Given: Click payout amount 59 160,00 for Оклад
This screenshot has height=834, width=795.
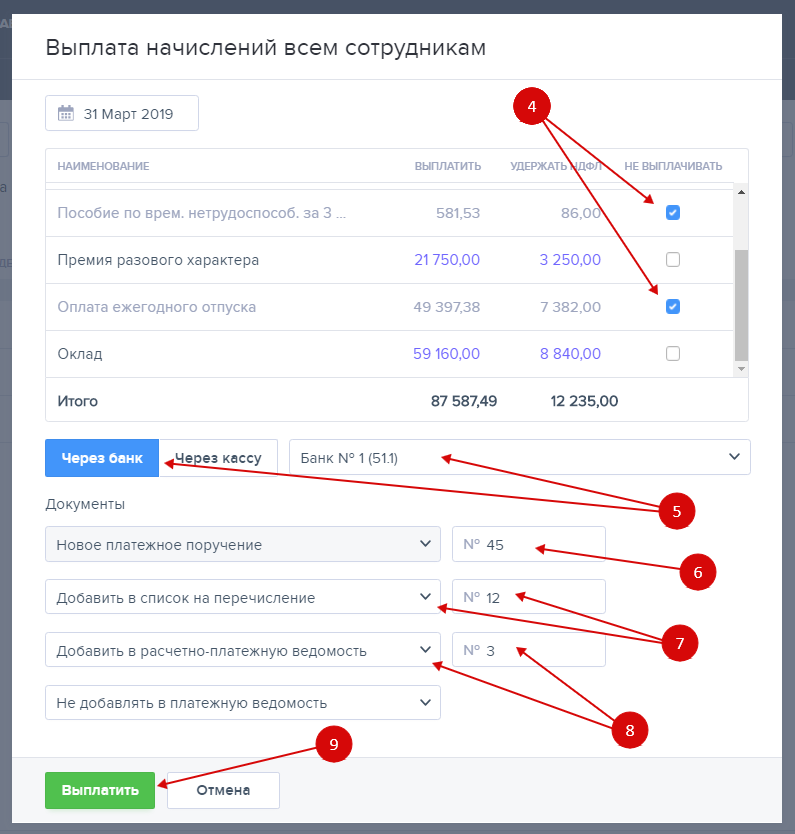Looking at the screenshot, I should 446,354.
